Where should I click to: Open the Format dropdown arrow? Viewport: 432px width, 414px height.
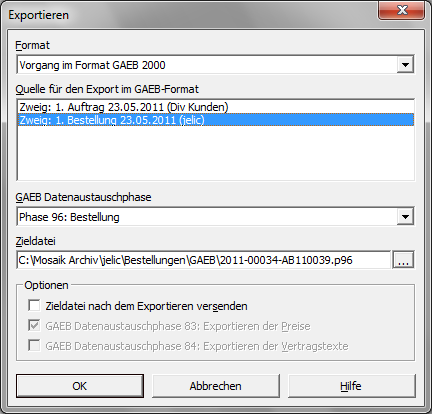coord(405,65)
